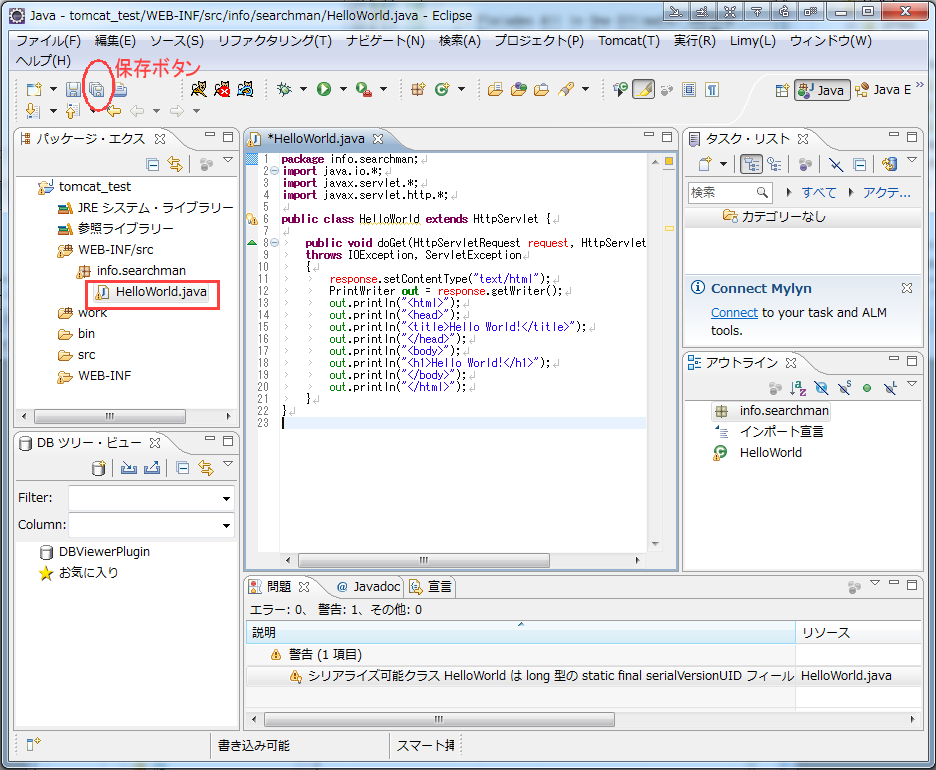Open the Column combo box
This screenshot has height=770, width=936.
coord(151,525)
